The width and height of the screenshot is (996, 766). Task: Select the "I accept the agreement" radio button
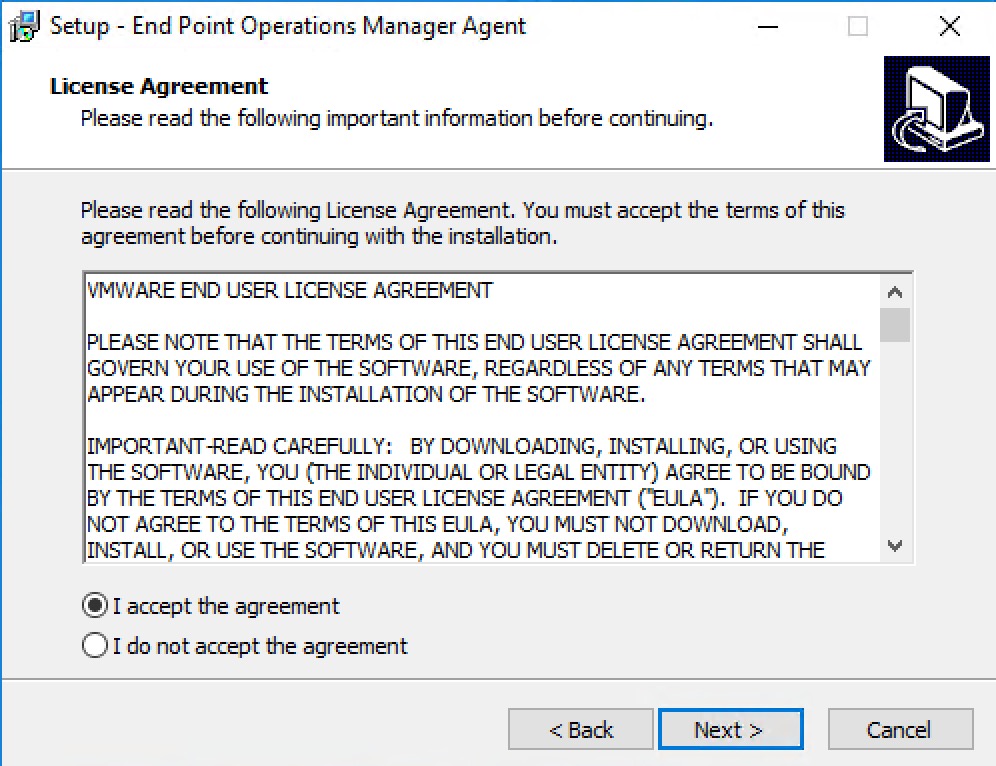click(x=95, y=606)
